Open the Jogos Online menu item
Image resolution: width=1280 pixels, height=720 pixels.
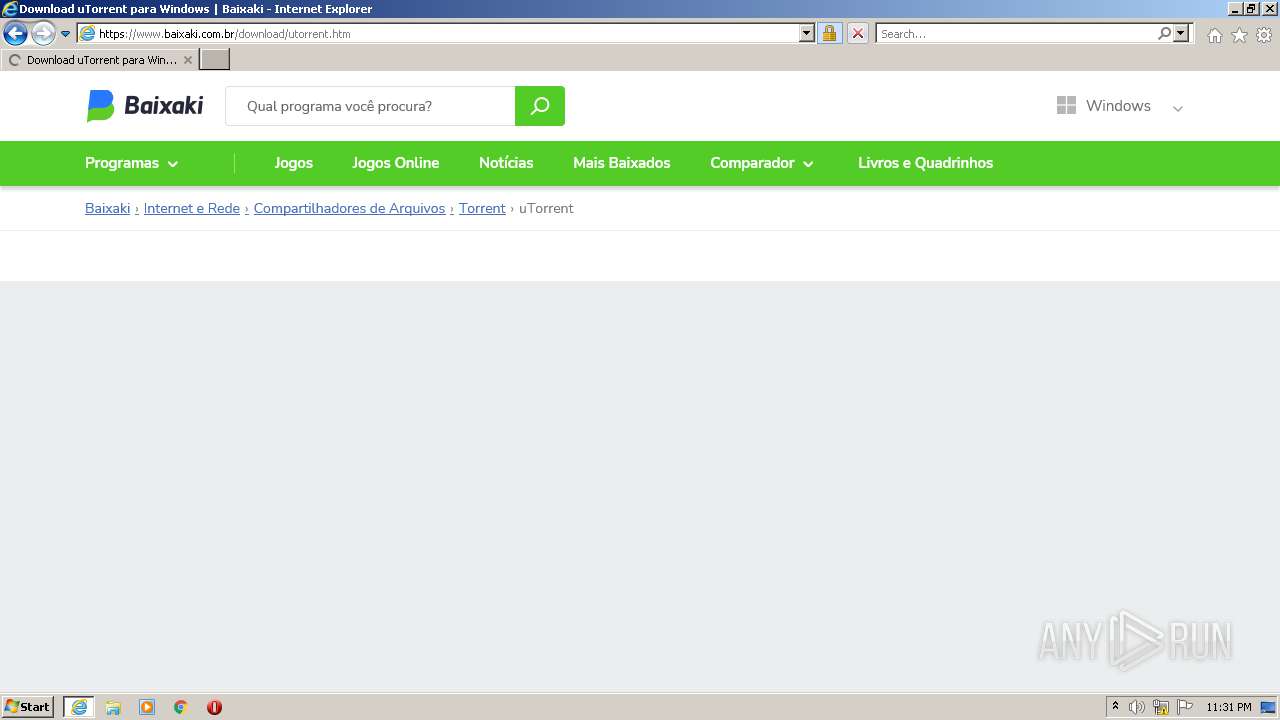(x=396, y=163)
